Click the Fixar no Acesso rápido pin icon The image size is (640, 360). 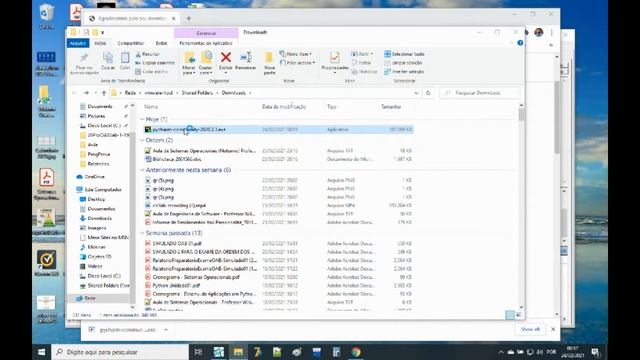pyautogui.click(x=84, y=58)
